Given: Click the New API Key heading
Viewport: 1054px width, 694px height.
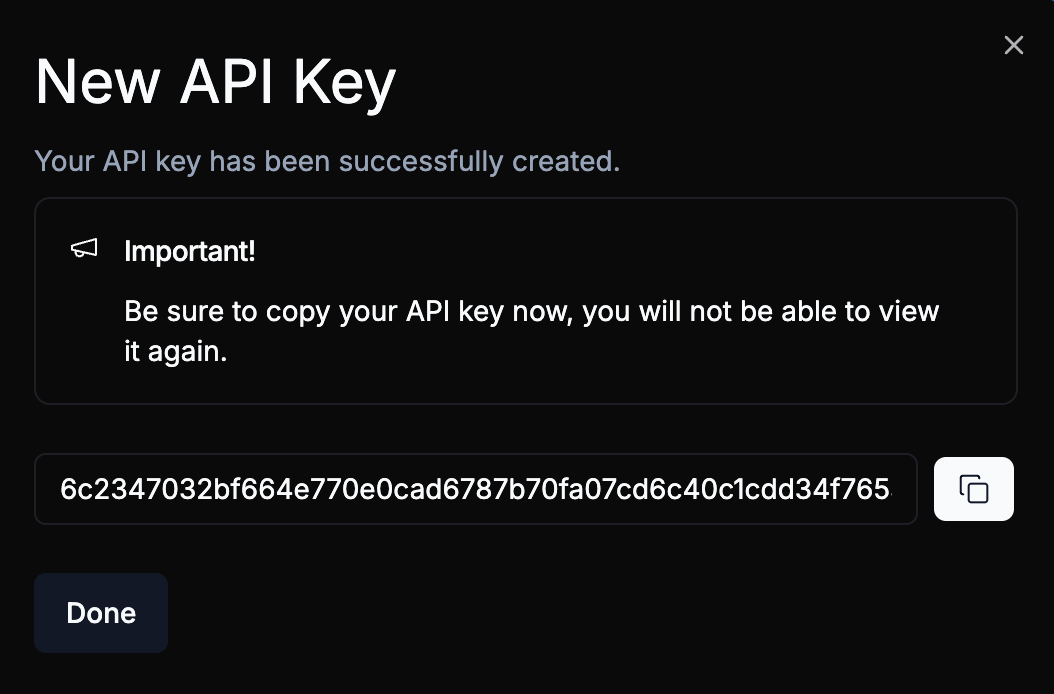Looking at the screenshot, I should point(214,81).
